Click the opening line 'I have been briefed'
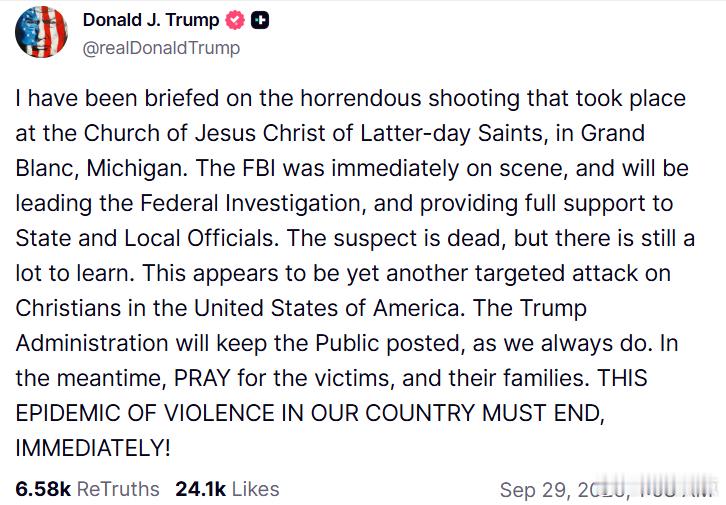726x505 pixels. click(117, 99)
